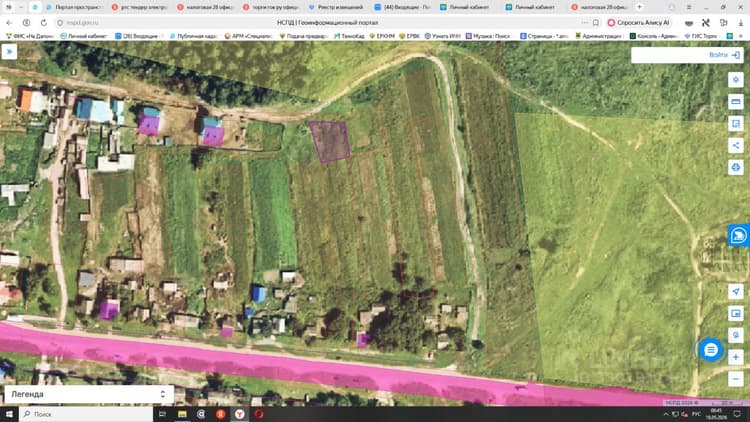This screenshot has width=750, height=422.
Task: Open File Explorer on taskbar
Action: coord(182,414)
